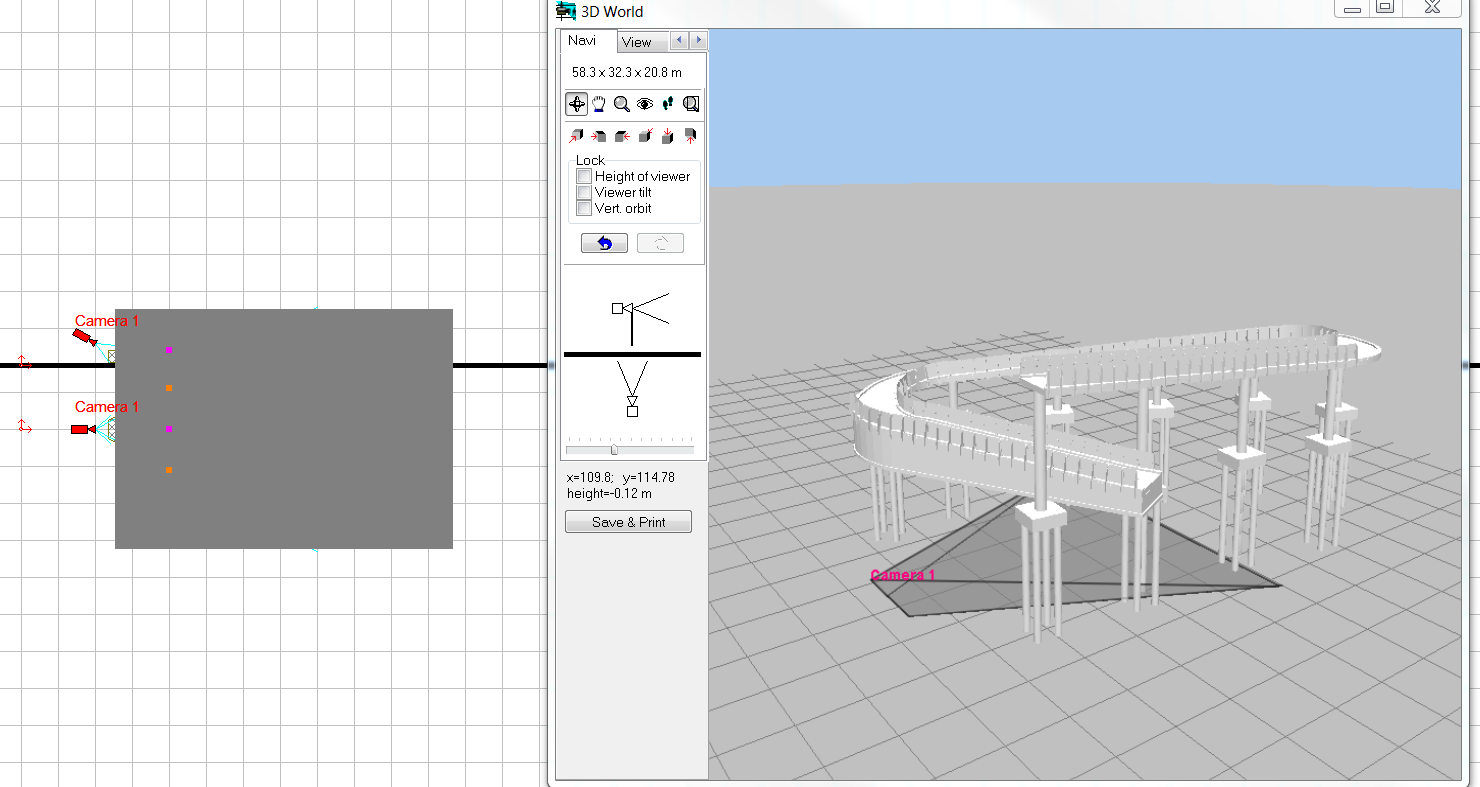This screenshot has width=1480, height=787.
Task: Click the height=-0.12 m readout
Action: (609, 493)
